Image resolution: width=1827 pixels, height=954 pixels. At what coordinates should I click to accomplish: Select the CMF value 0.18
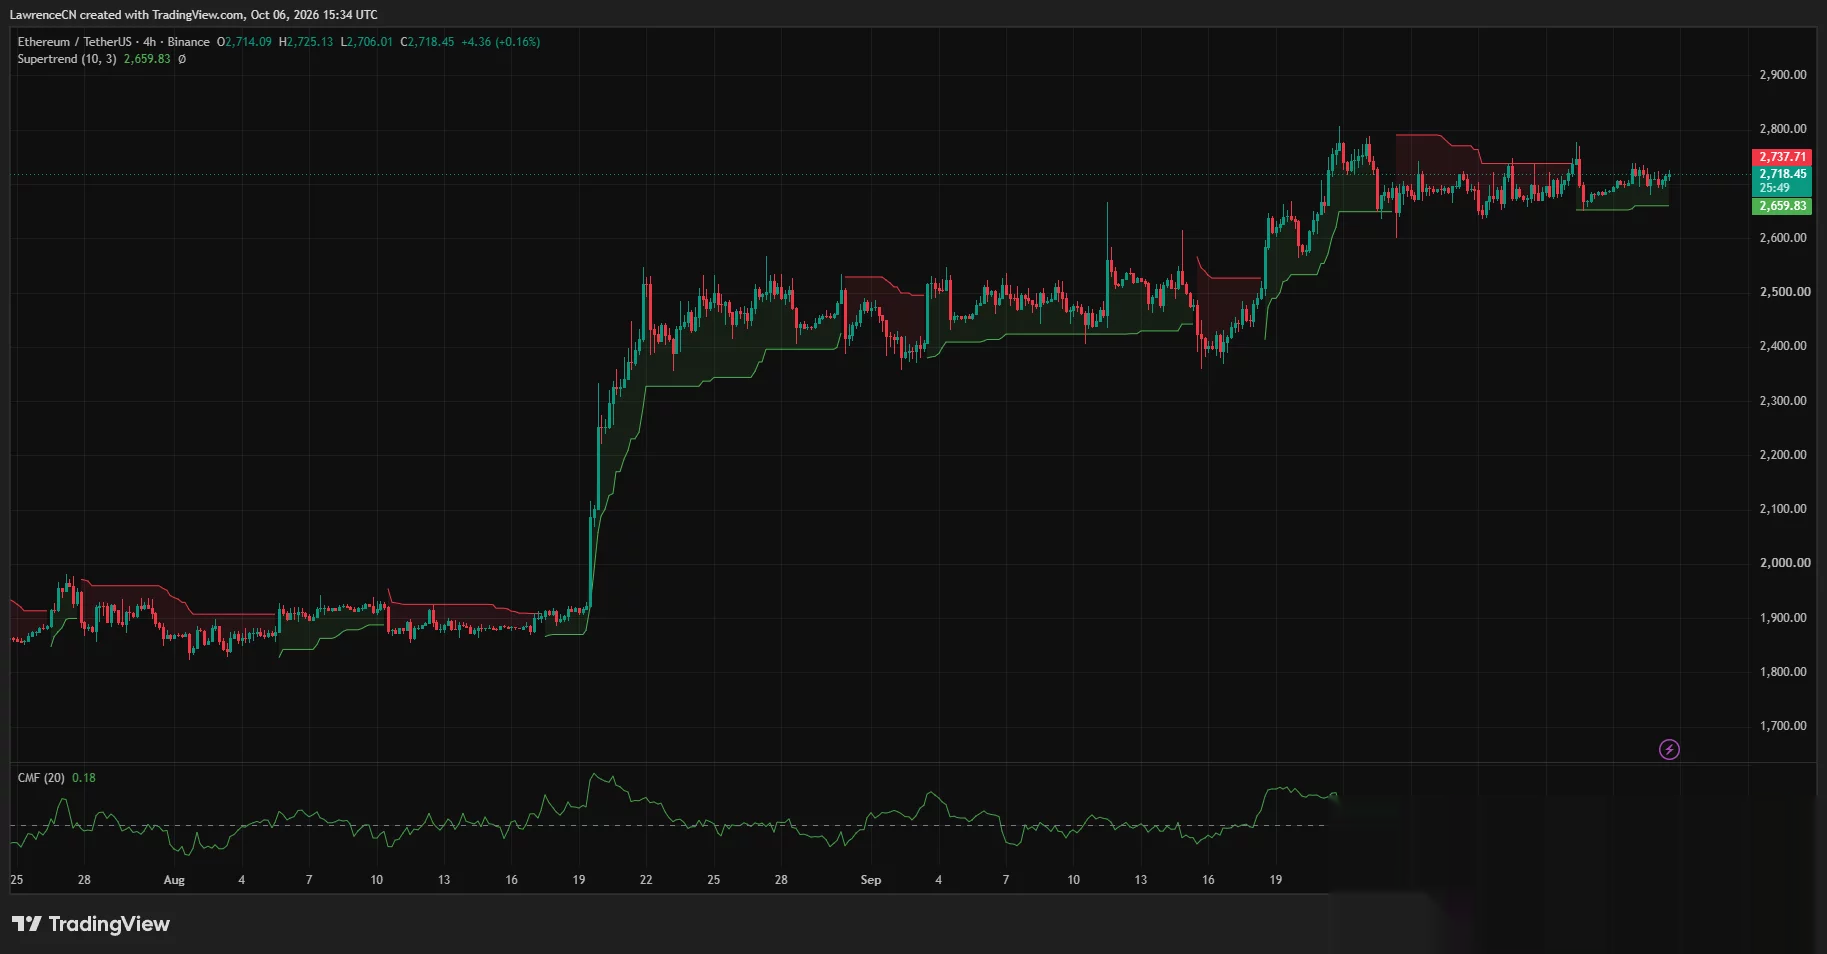coord(84,778)
